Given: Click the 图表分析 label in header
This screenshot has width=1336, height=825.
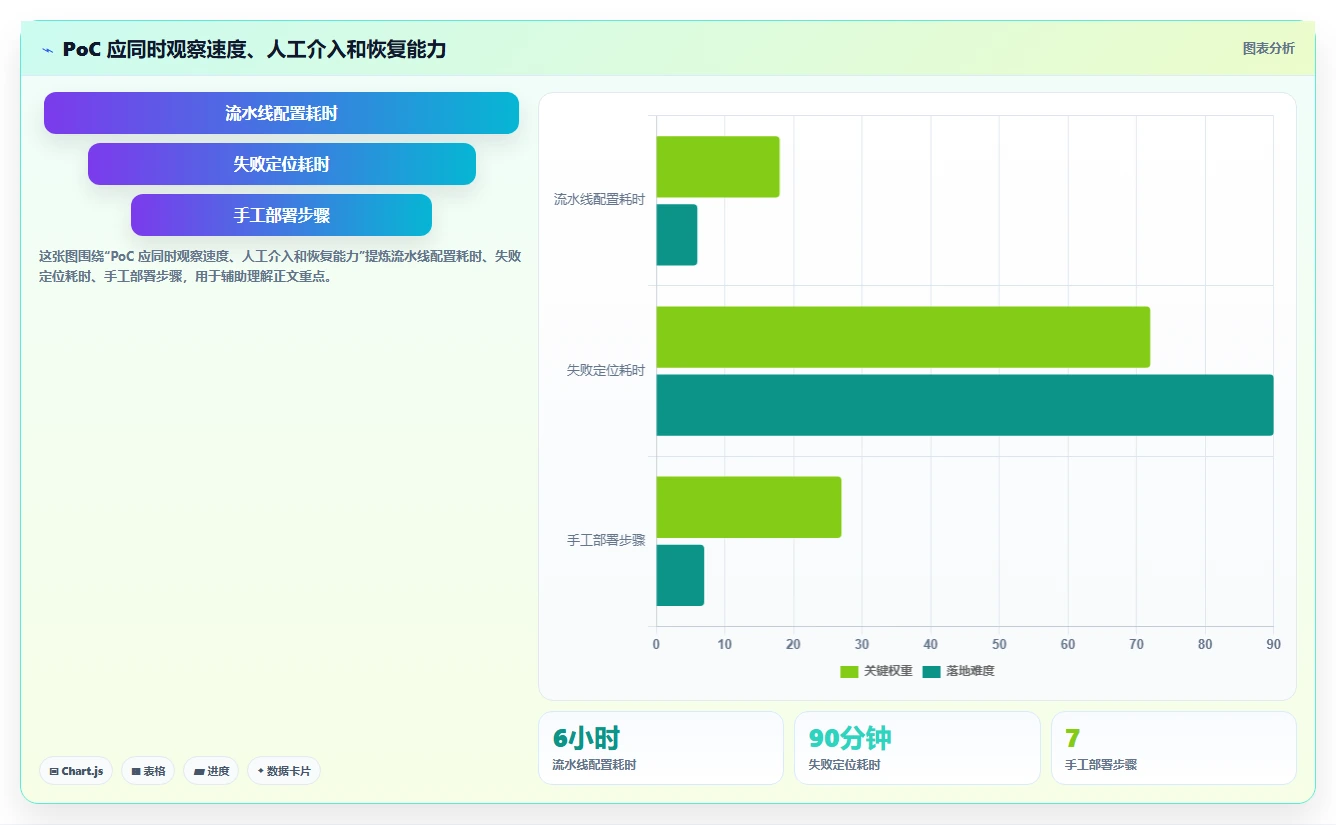Looking at the screenshot, I should pyautogui.click(x=1268, y=48).
